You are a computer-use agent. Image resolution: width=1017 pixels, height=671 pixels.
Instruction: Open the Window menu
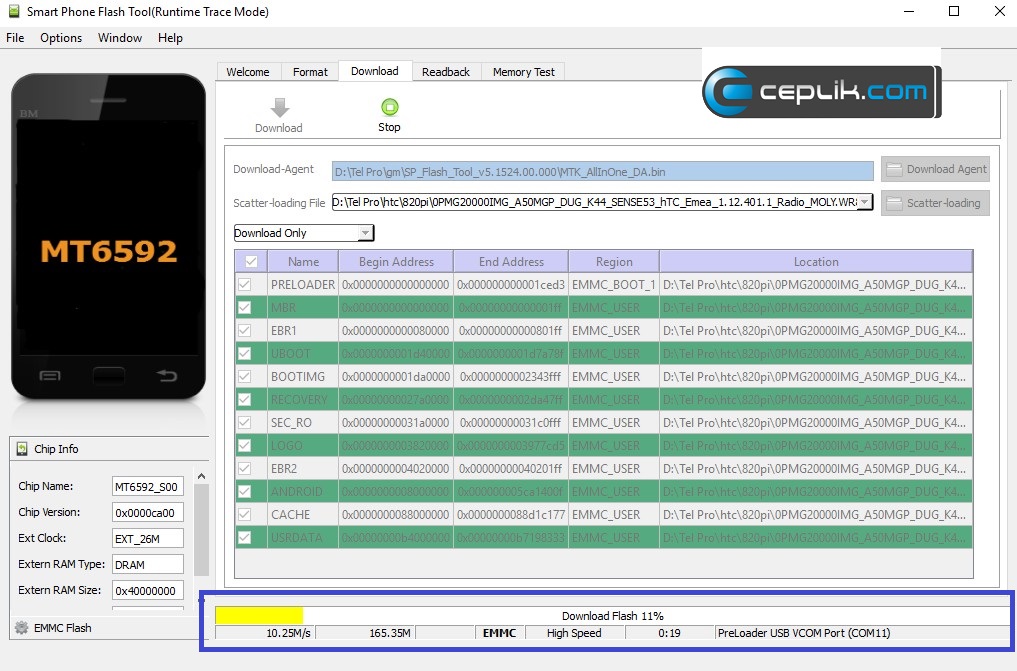click(x=120, y=38)
